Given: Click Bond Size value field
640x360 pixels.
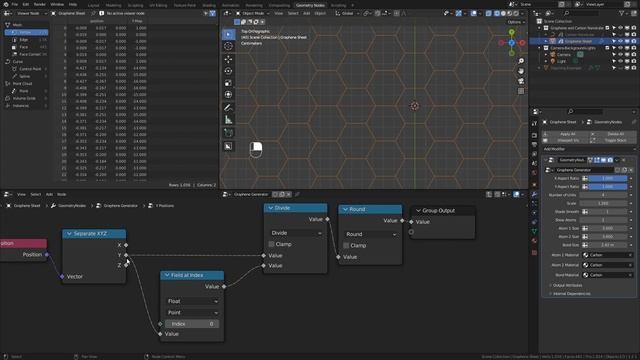Looking at the screenshot, I should pos(608,245).
